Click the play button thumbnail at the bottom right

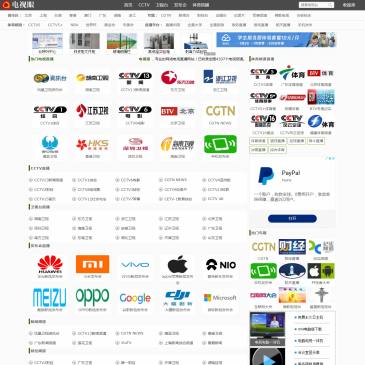point(267,357)
